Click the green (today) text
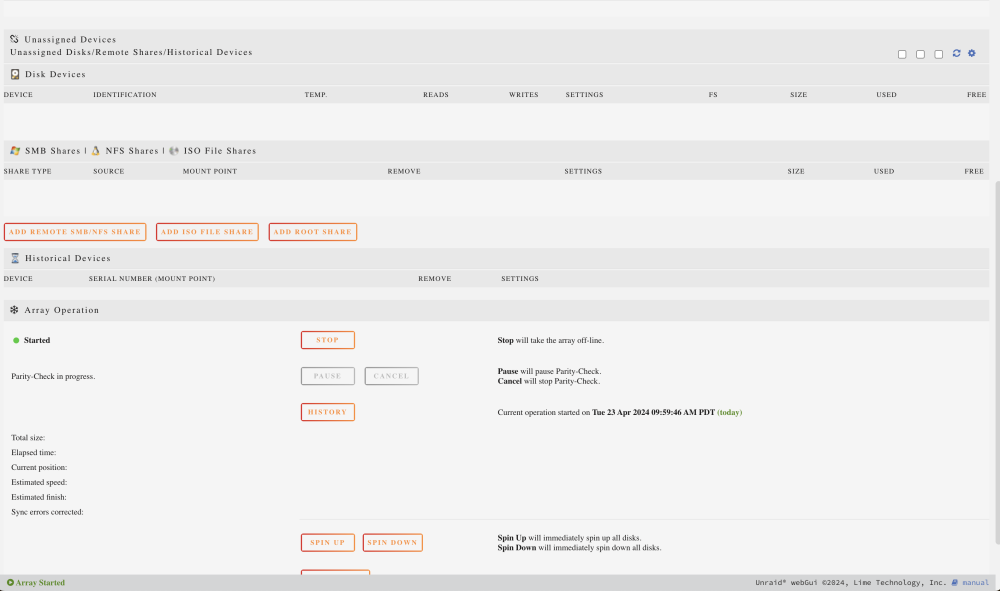This screenshot has width=1000, height=591. coord(730,412)
